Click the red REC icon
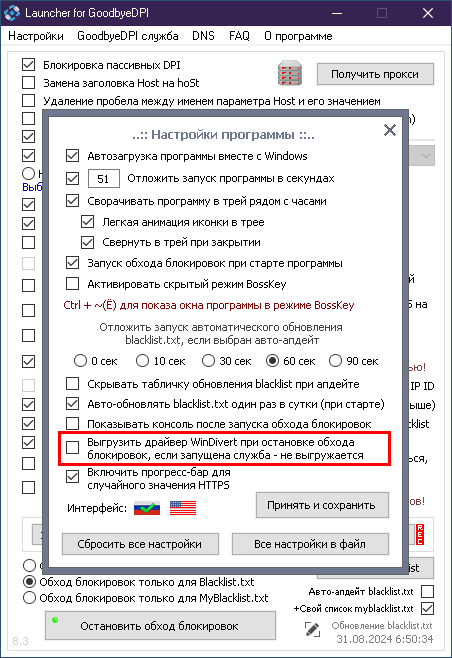This screenshot has width=452, height=658. (420, 534)
